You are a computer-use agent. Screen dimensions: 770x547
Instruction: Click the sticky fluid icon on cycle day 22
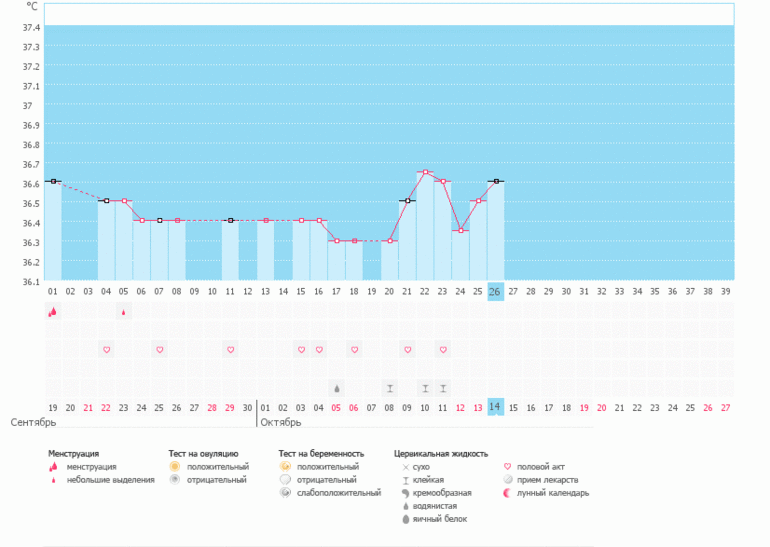tap(425, 387)
